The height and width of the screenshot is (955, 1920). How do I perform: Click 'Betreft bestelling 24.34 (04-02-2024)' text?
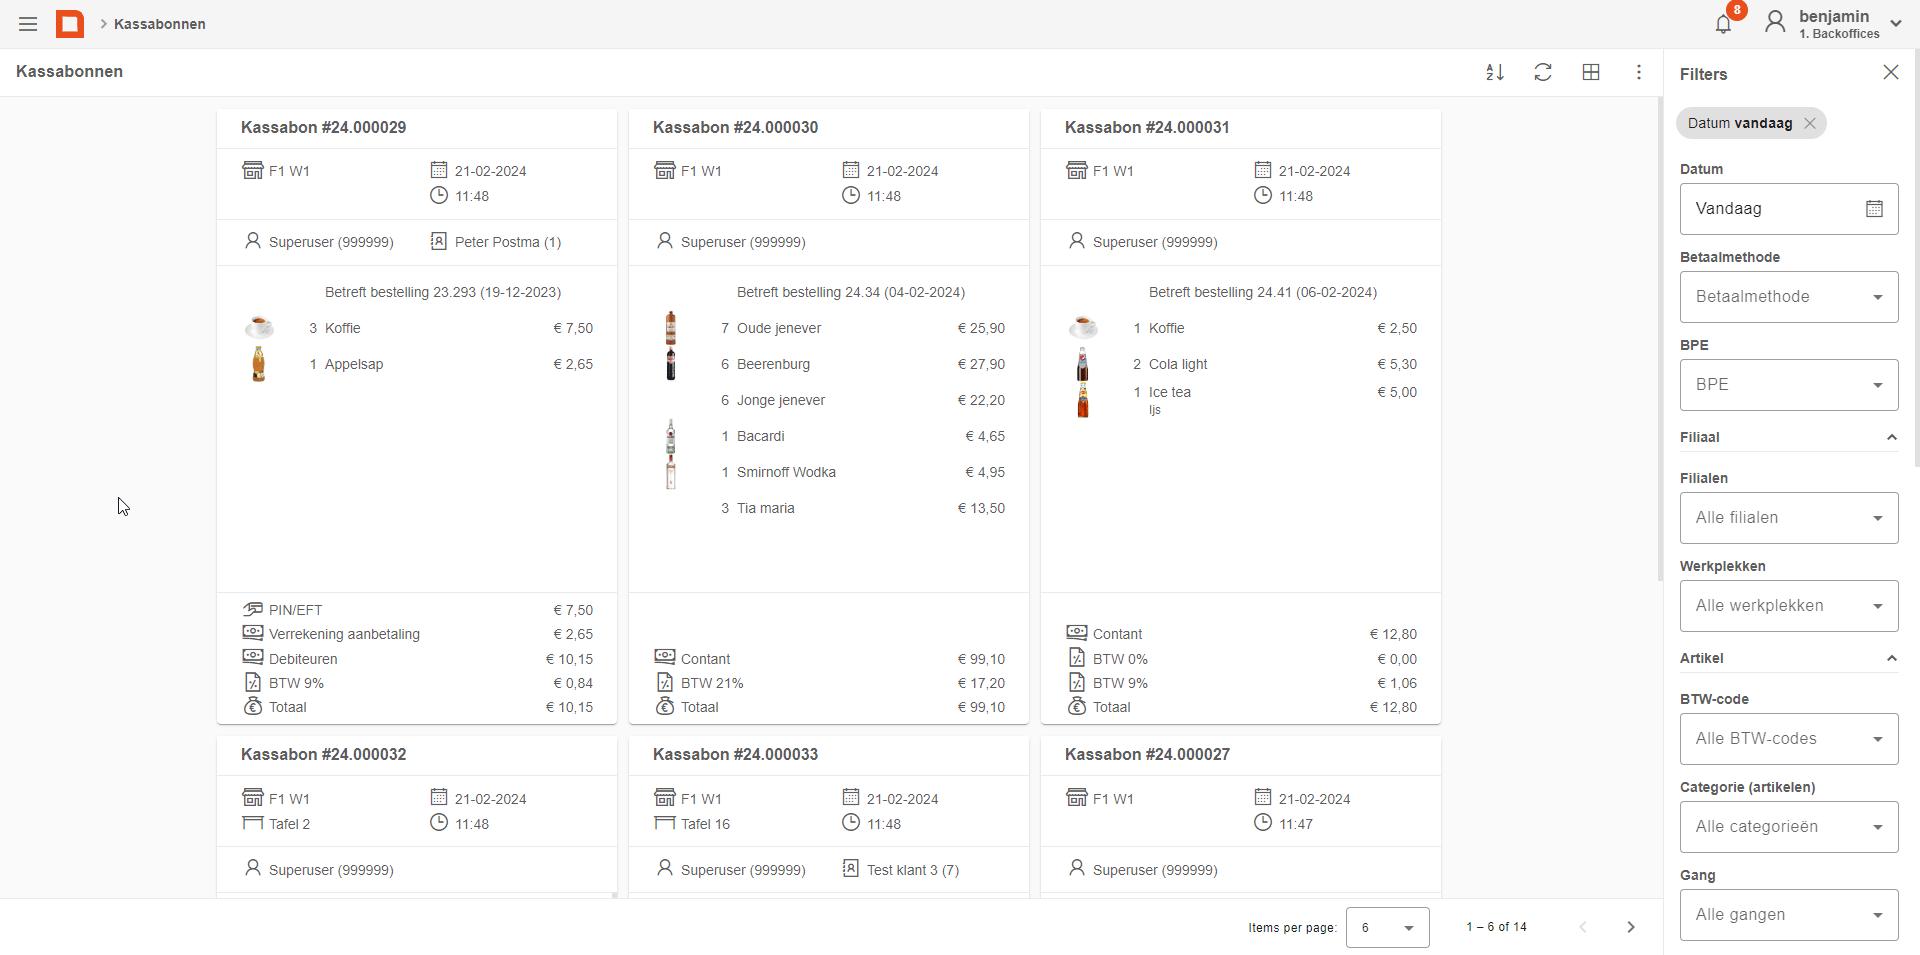pyautogui.click(x=851, y=292)
